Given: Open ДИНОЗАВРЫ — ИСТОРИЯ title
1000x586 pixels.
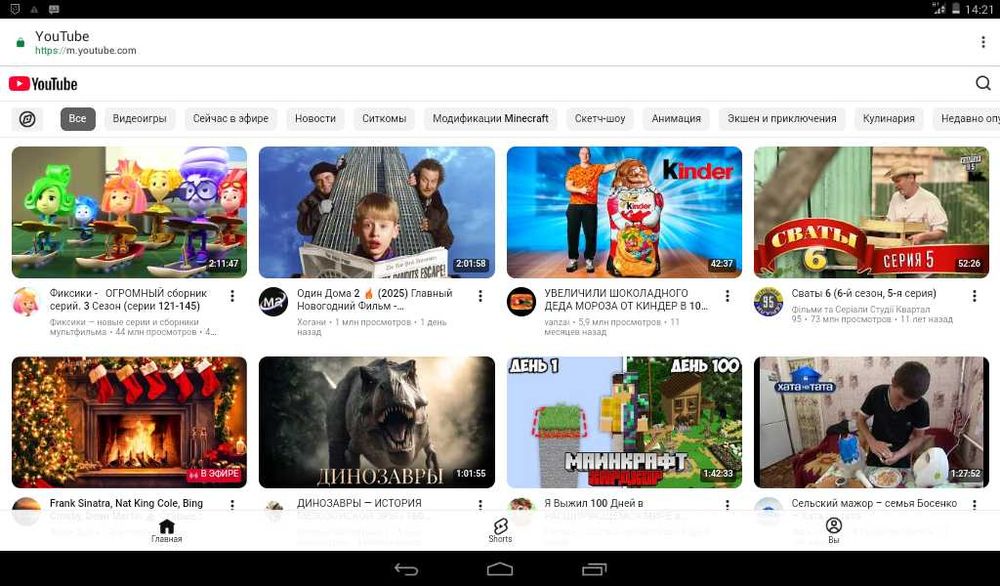Looking at the screenshot, I should coord(360,503).
